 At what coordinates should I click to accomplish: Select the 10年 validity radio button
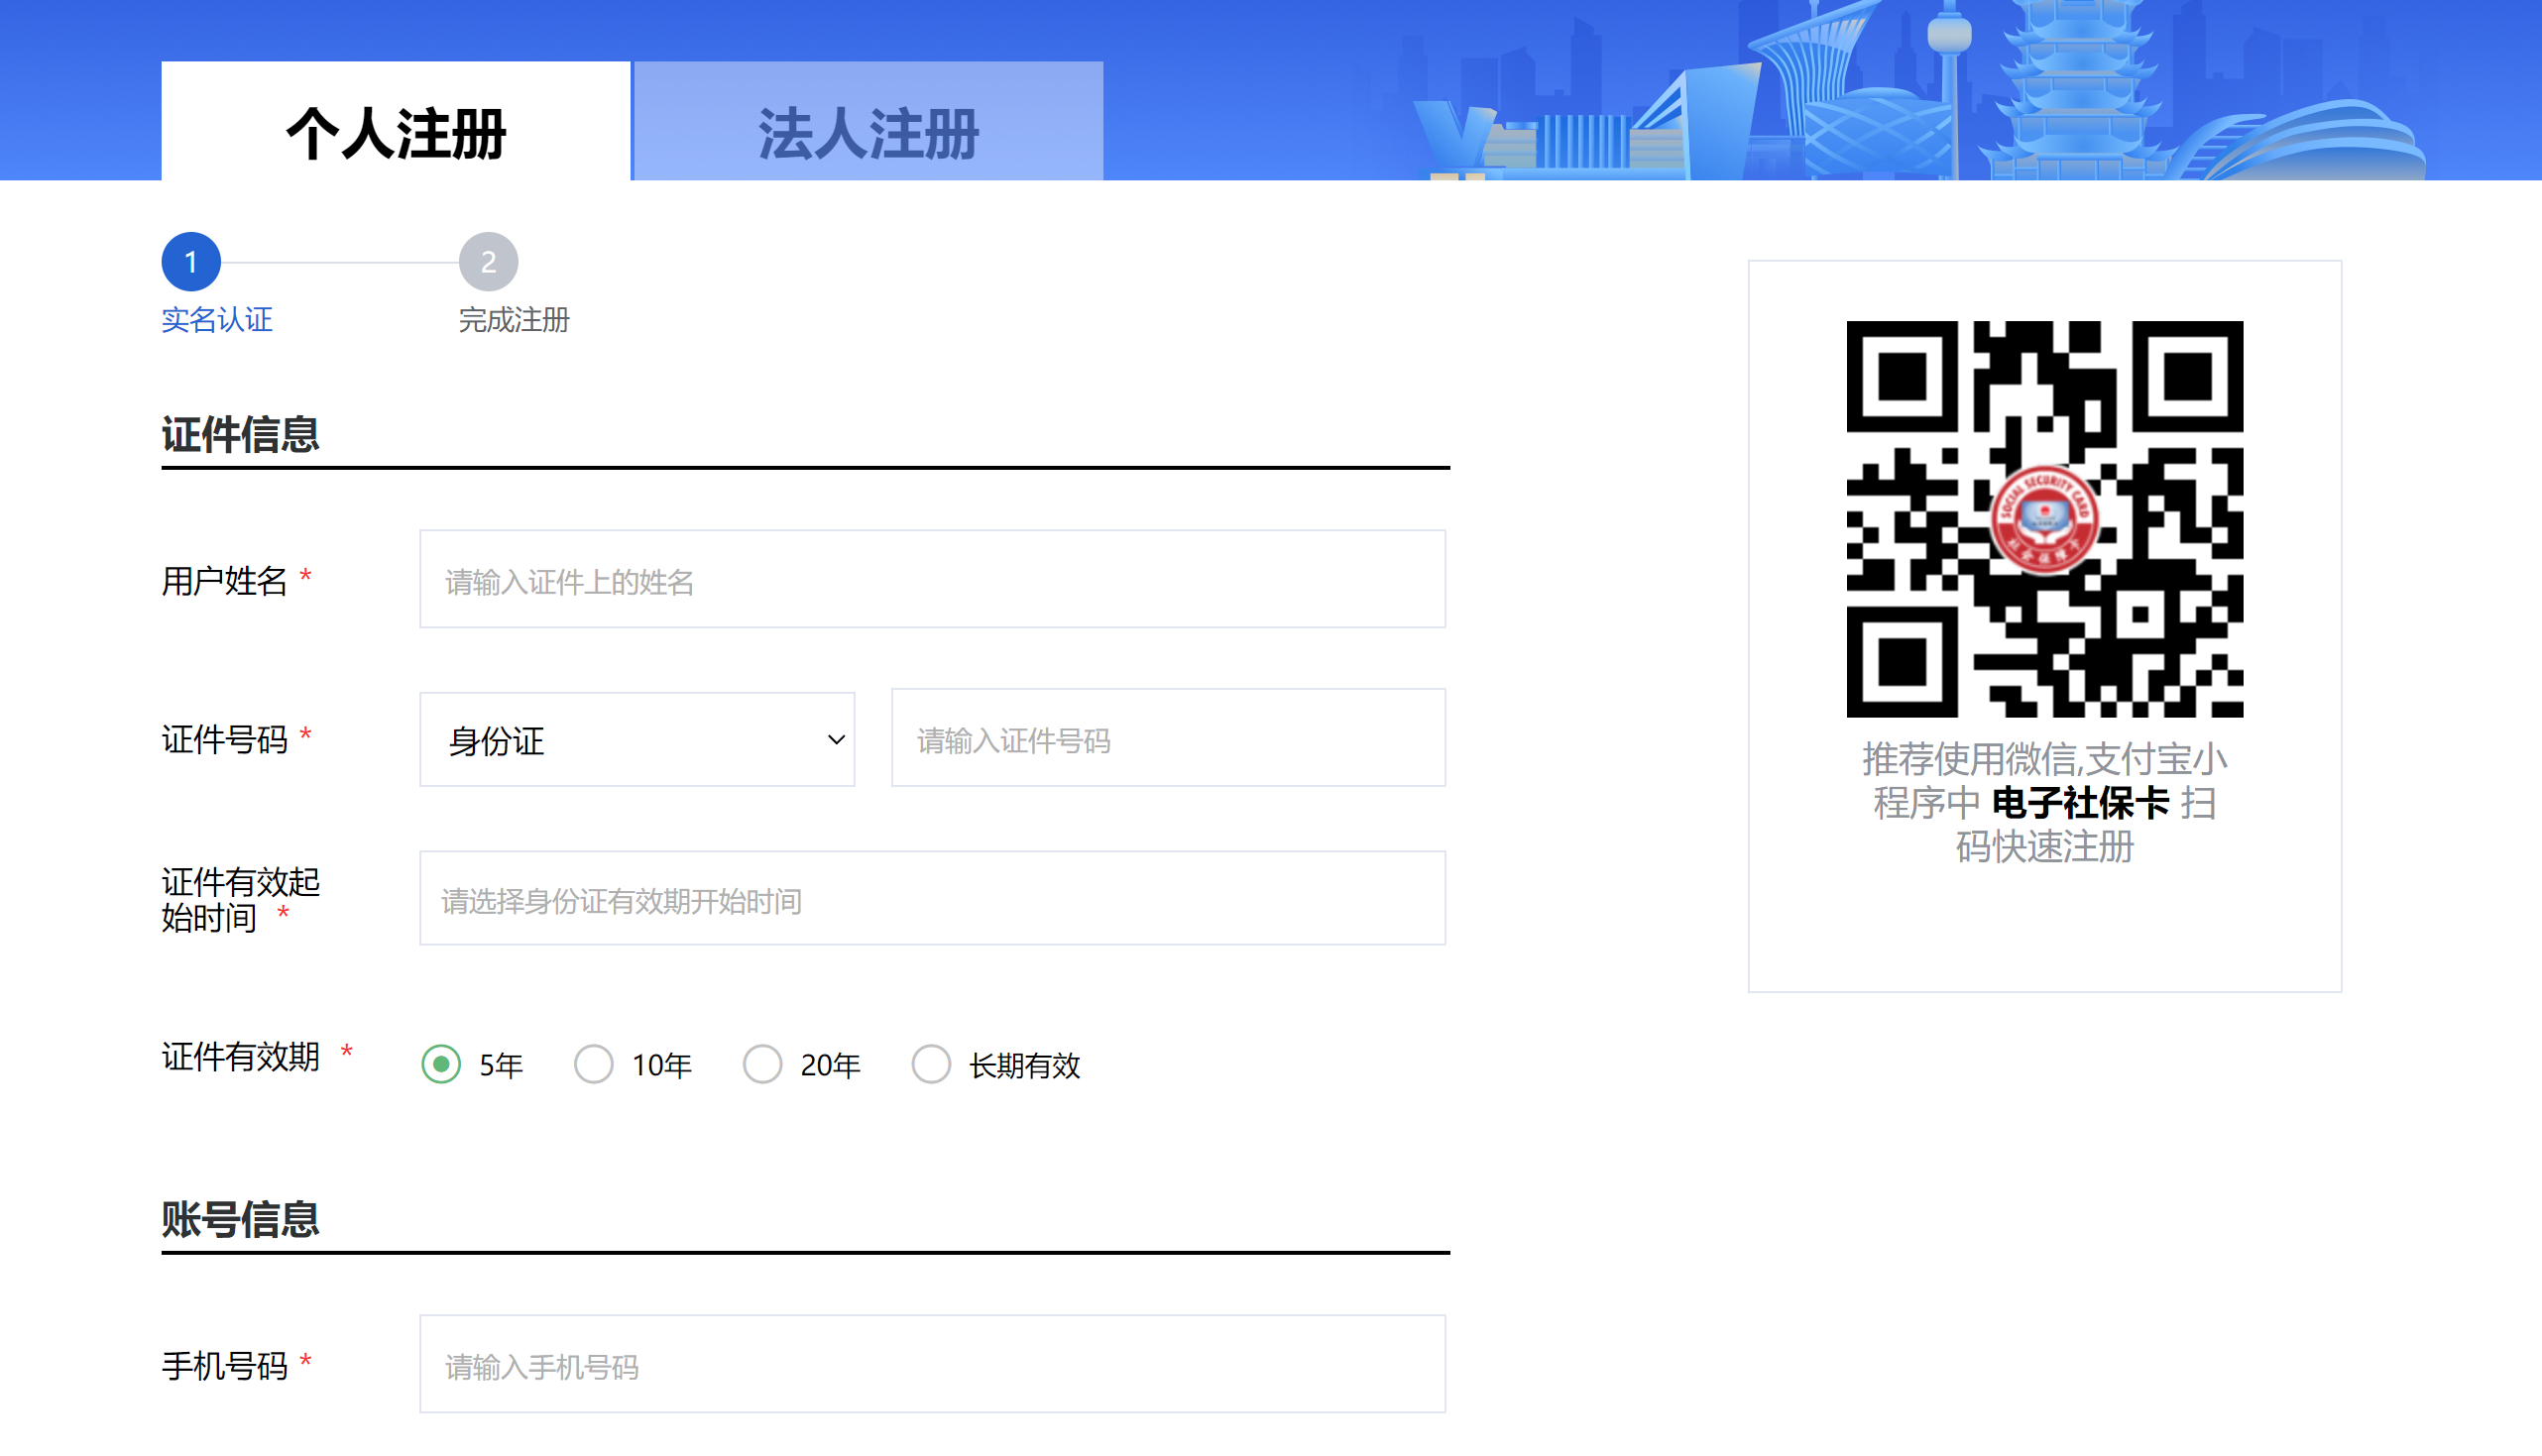593,1064
